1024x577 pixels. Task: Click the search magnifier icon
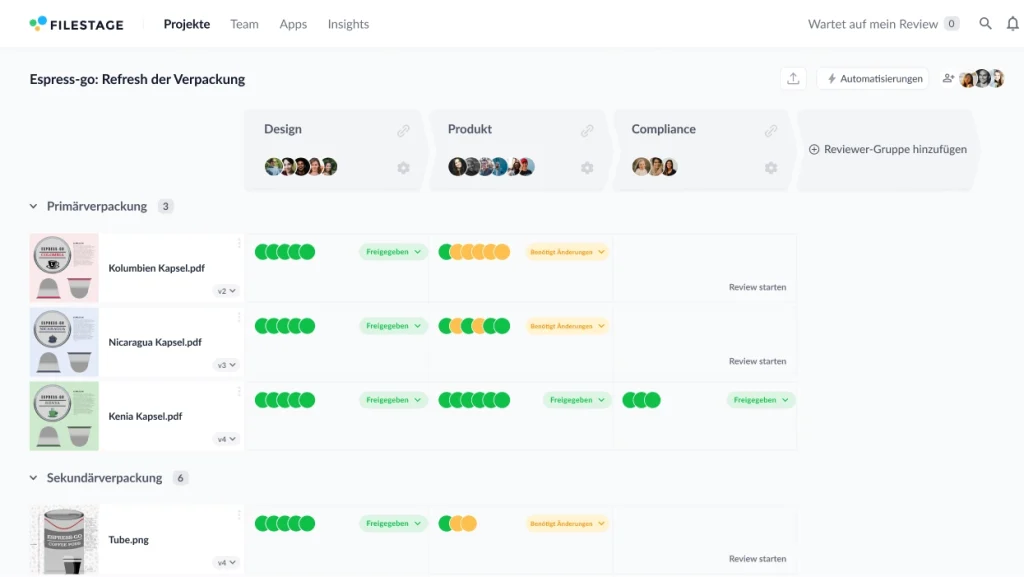(x=985, y=23)
